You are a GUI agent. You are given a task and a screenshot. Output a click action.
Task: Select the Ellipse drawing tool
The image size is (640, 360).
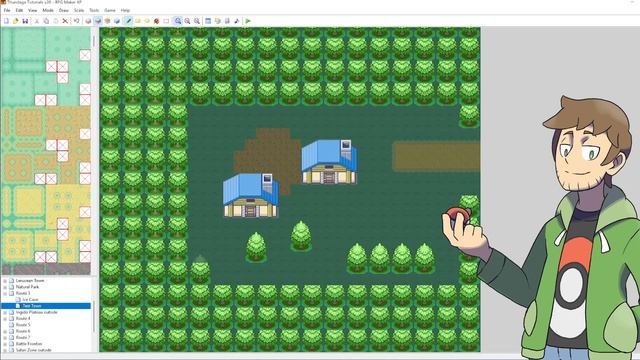coord(147,21)
